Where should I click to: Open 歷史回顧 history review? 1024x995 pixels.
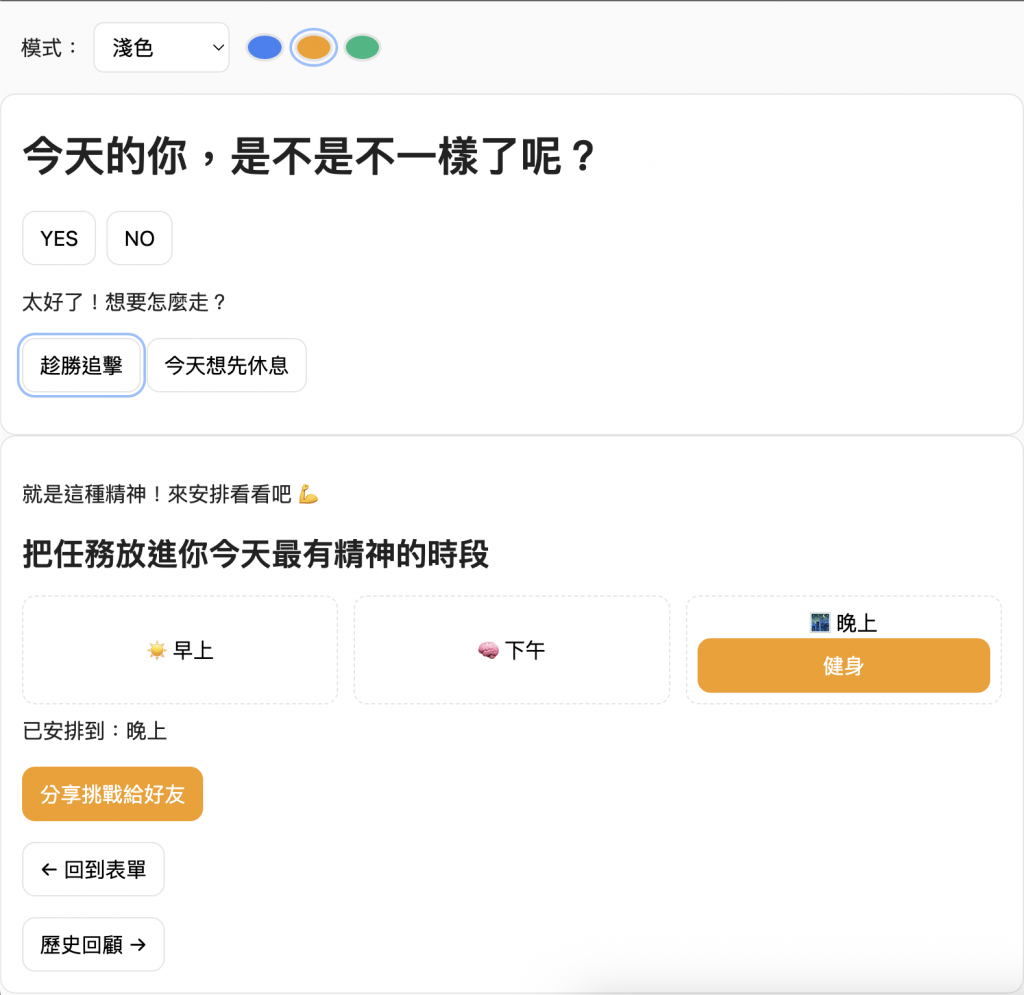point(93,945)
